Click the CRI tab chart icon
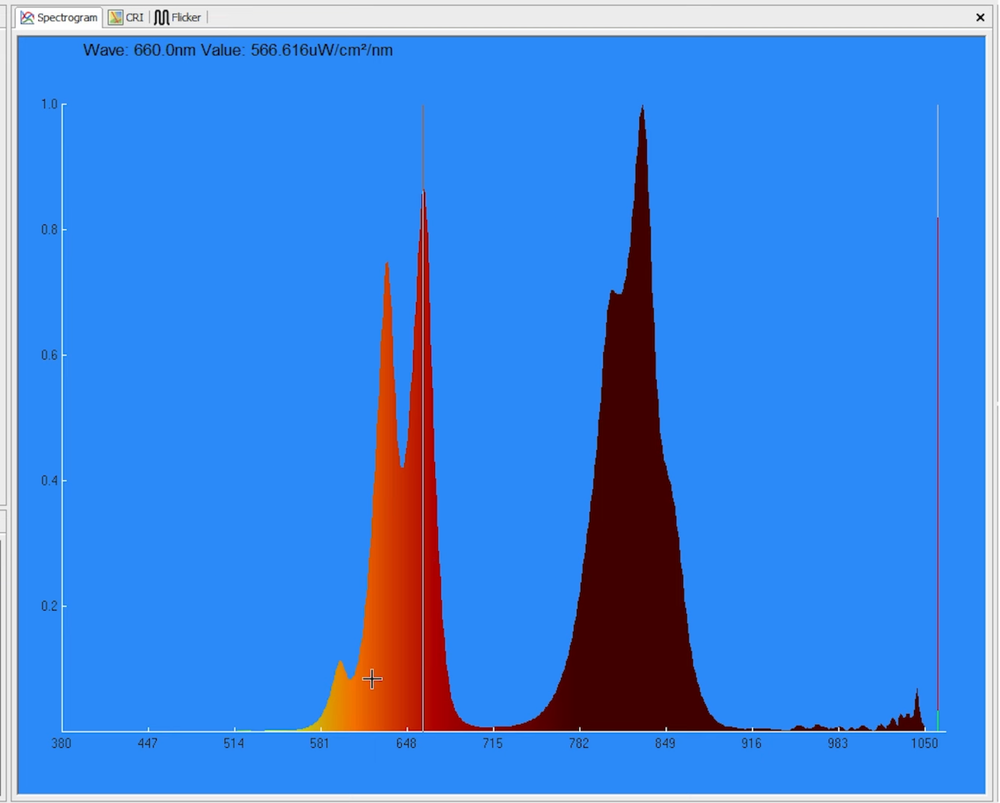The image size is (1000, 803). click(x=116, y=18)
